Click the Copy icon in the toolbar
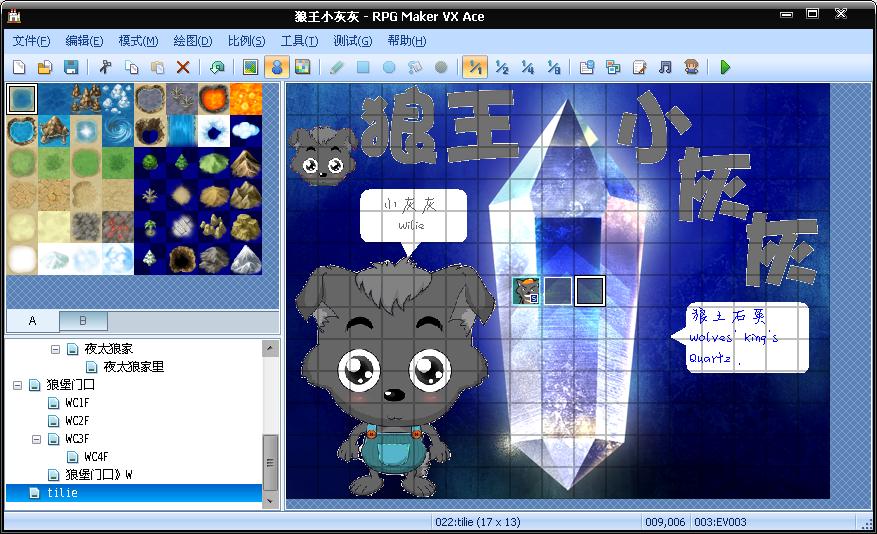Screen dimensions: 877x534 point(131,67)
